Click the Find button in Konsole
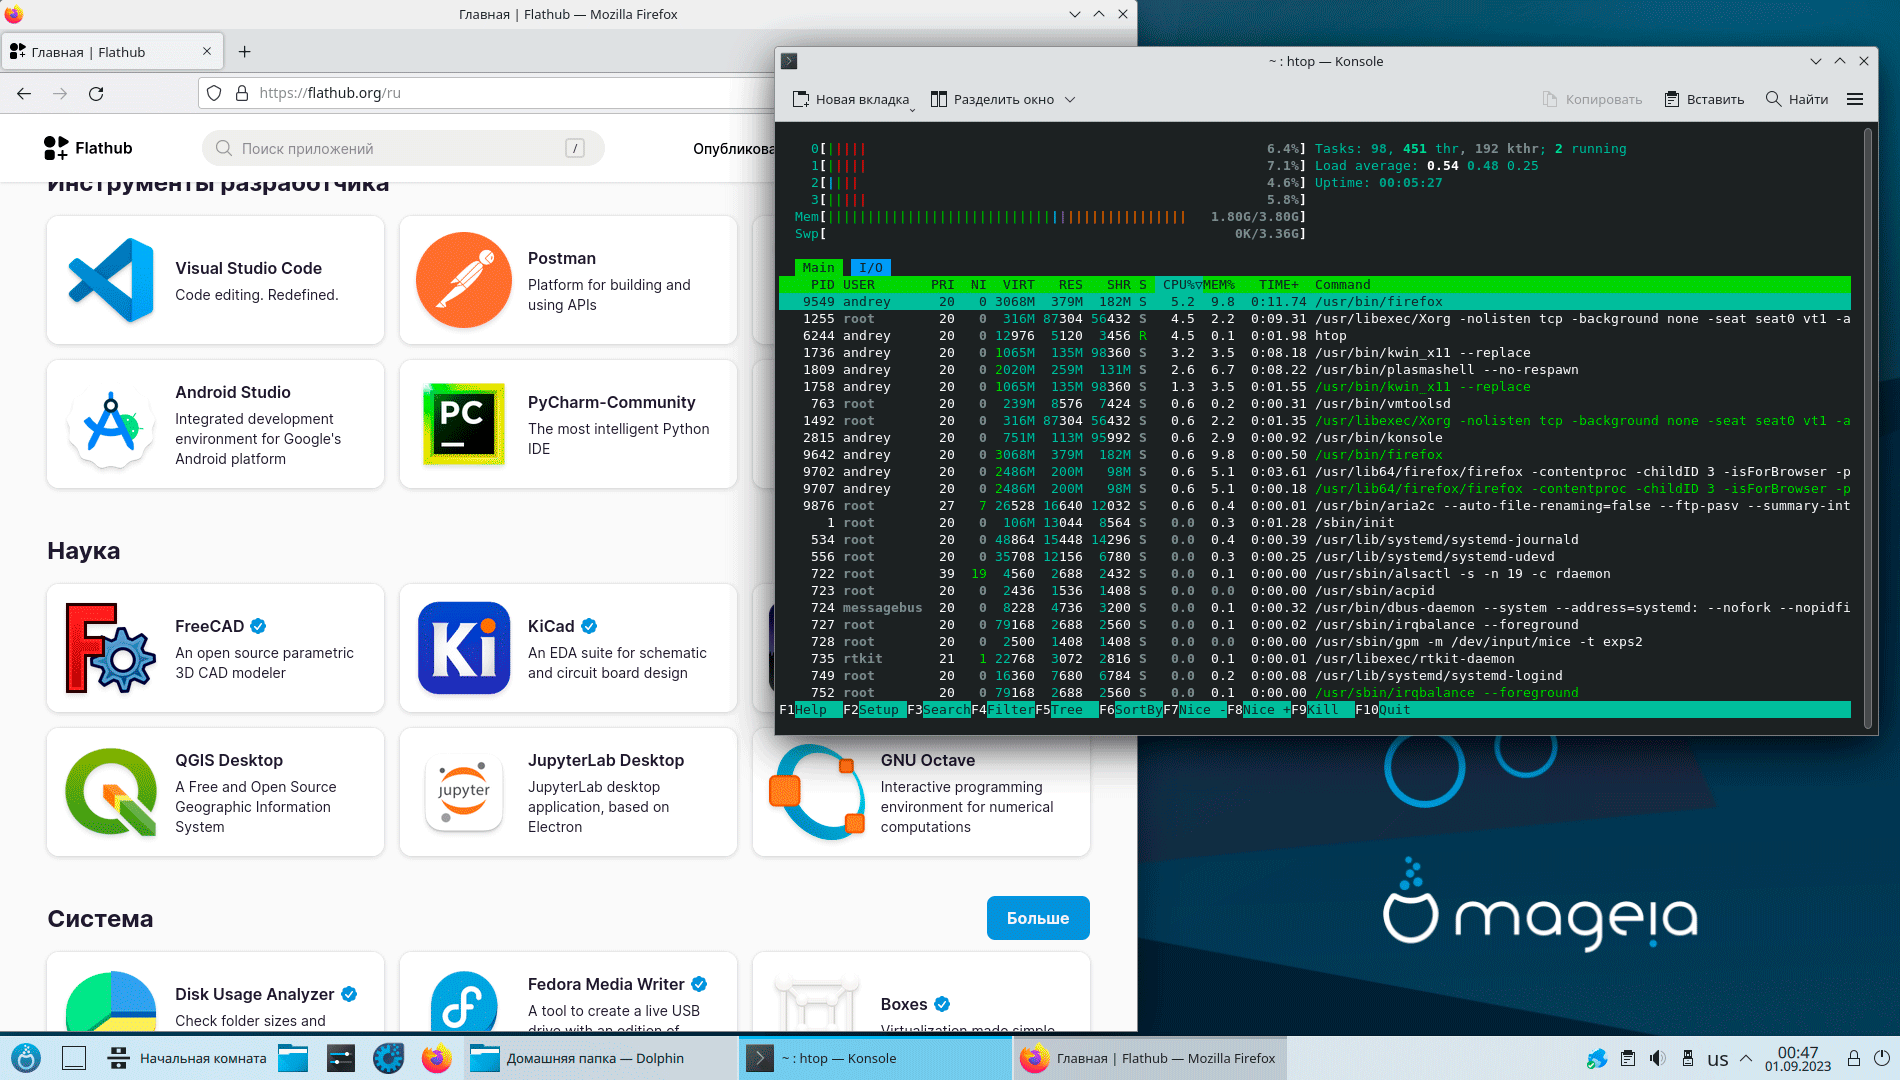 (1797, 99)
